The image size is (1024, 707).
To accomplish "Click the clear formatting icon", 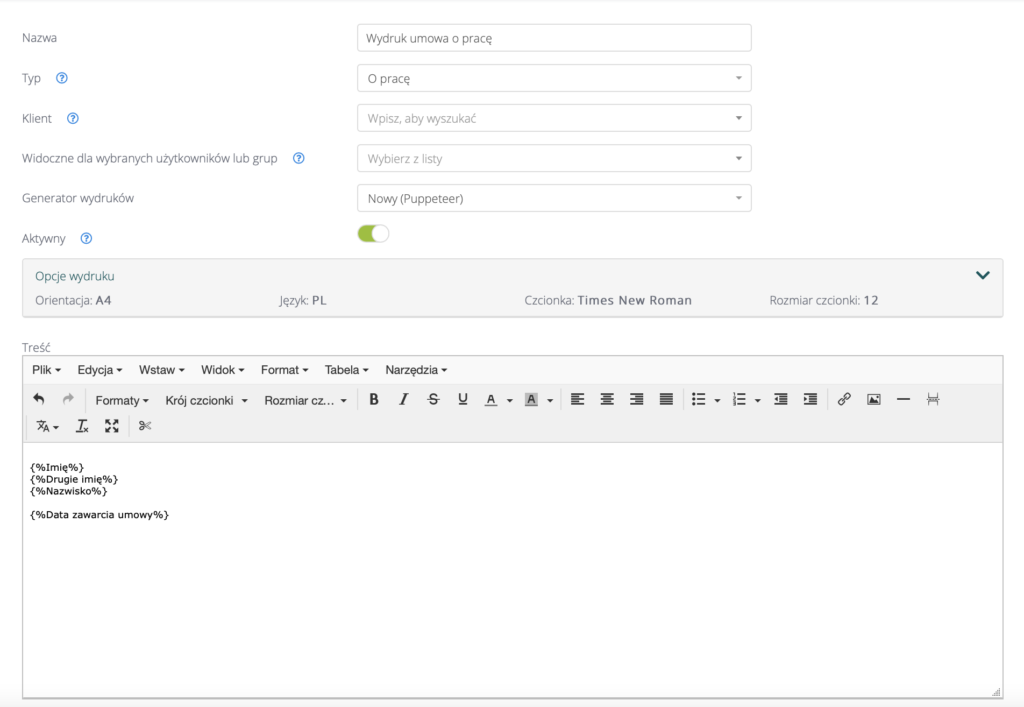I will (x=82, y=426).
